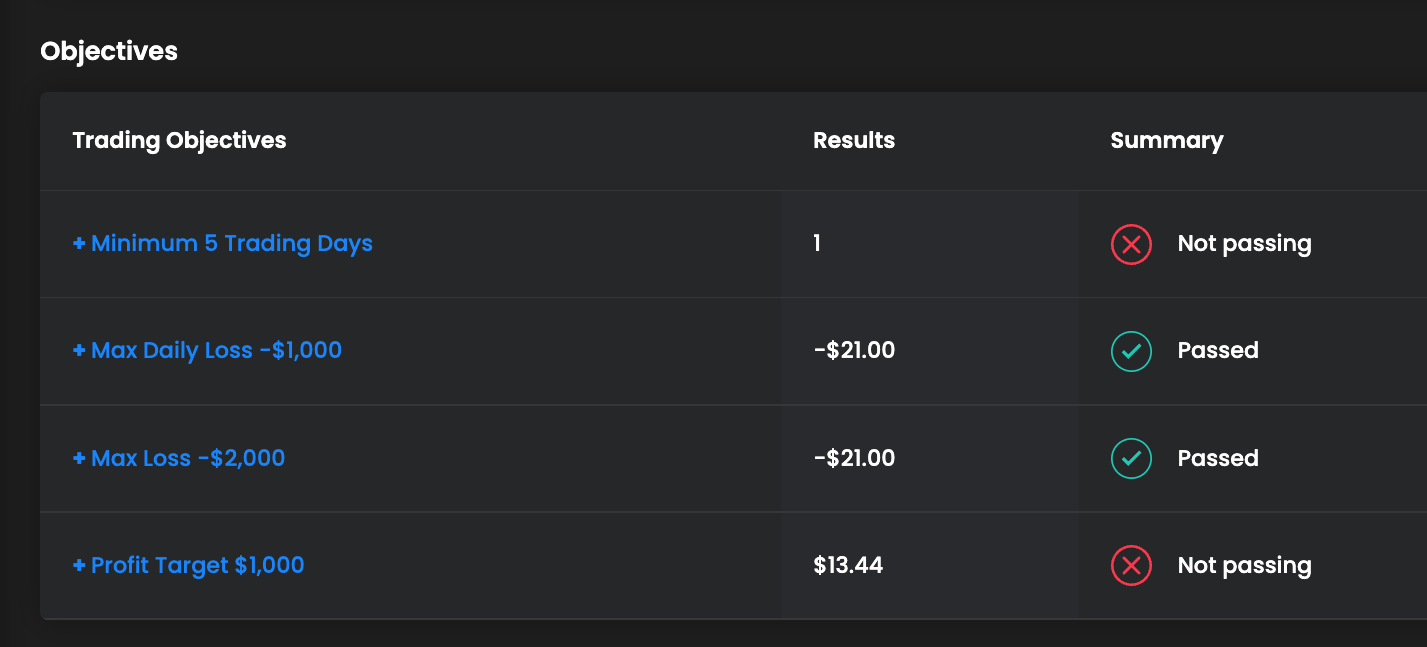The height and width of the screenshot is (647, 1427).
Task: Open the Profit Target $1,000 link text
Action: coord(198,566)
